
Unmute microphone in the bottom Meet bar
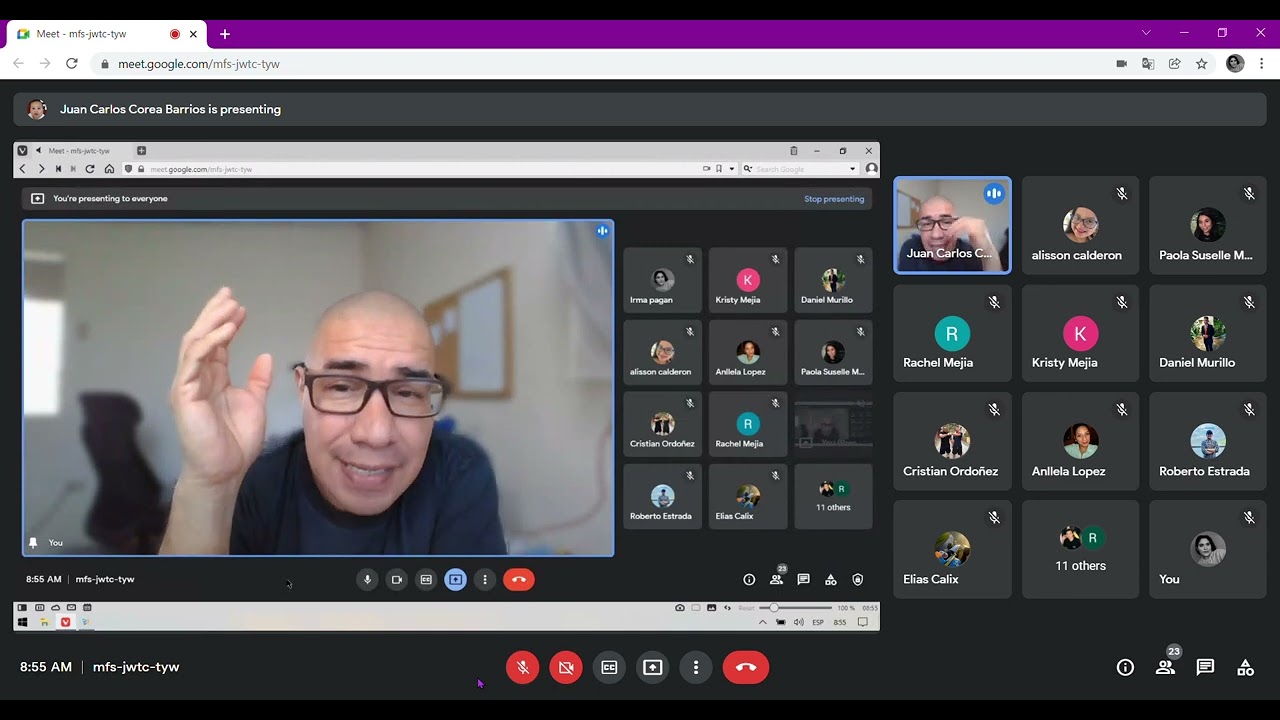(x=522, y=667)
